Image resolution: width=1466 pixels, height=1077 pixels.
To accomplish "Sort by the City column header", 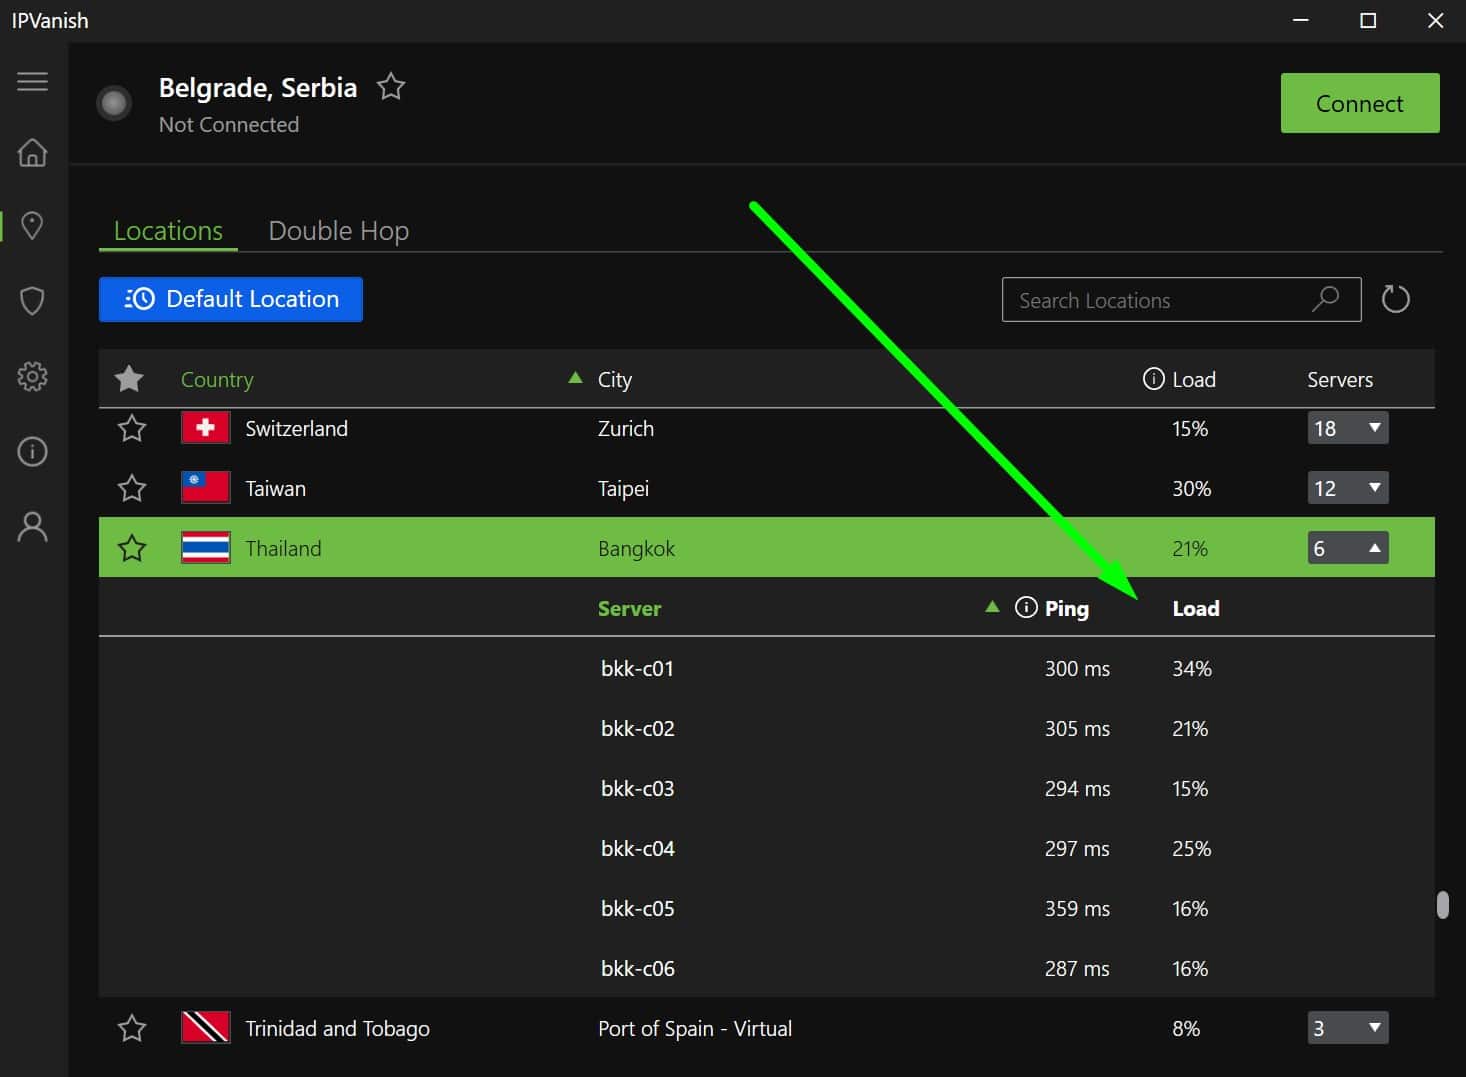I will tap(615, 380).
